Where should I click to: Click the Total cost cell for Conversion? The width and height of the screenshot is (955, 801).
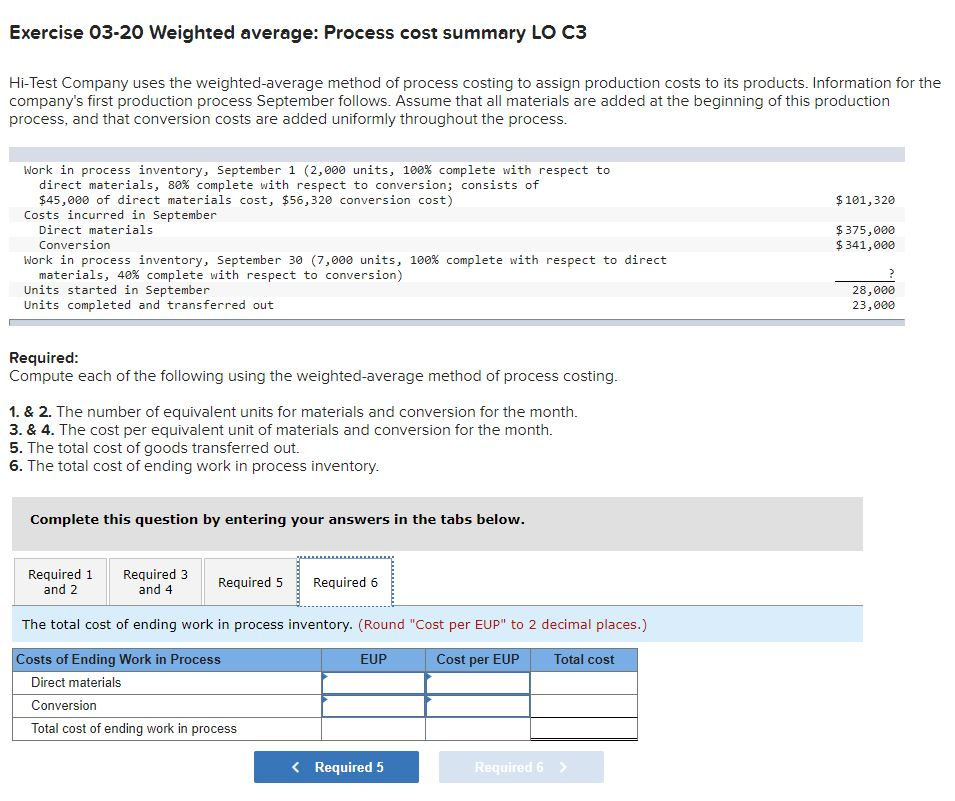click(584, 706)
